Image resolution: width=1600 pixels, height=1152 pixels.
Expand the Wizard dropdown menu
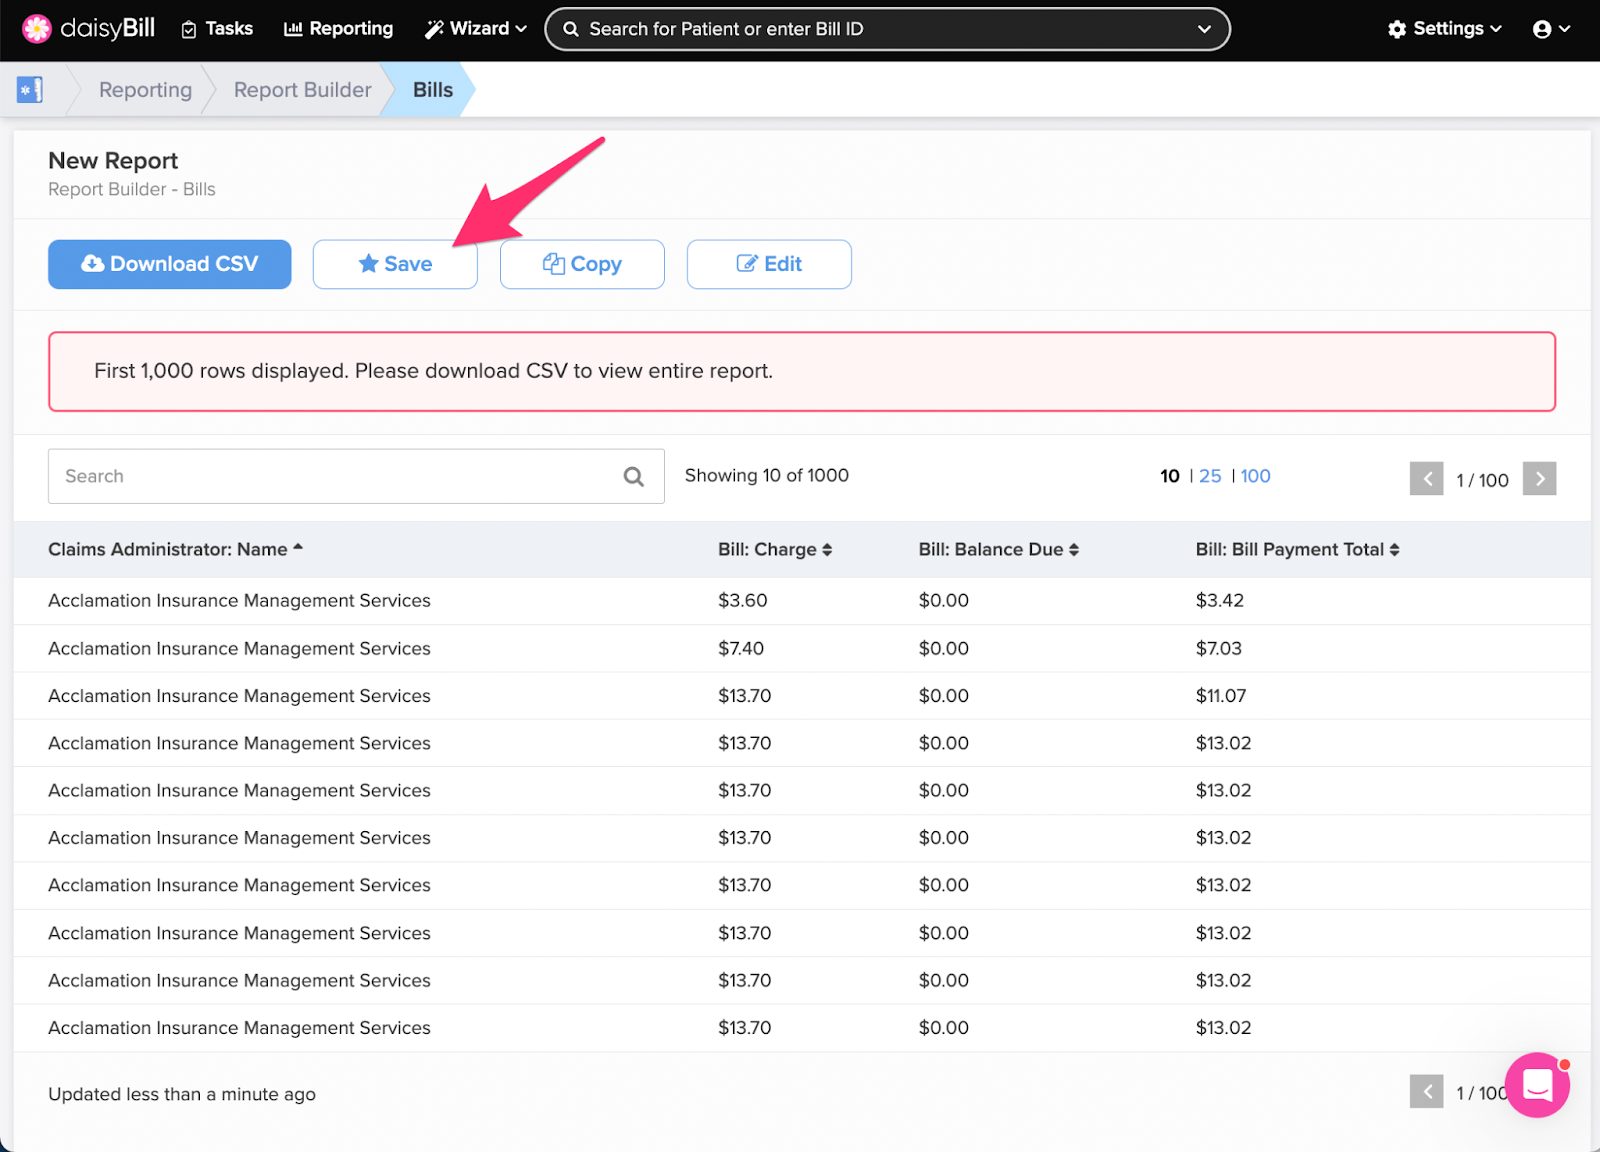(x=475, y=29)
